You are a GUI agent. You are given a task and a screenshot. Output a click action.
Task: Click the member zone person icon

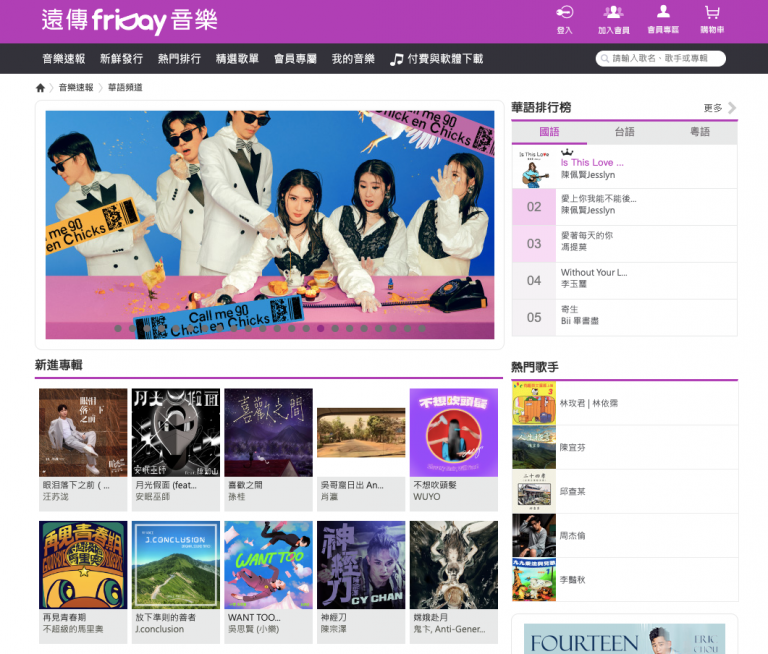[x=663, y=13]
